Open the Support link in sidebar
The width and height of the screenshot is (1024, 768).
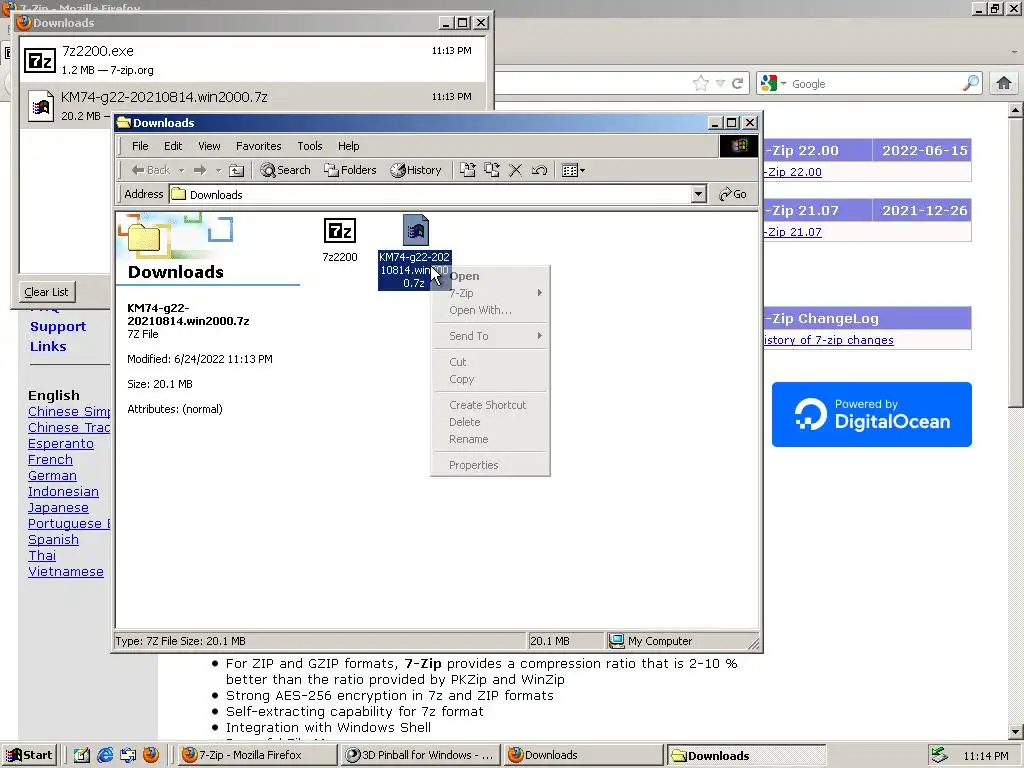[57, 327]
